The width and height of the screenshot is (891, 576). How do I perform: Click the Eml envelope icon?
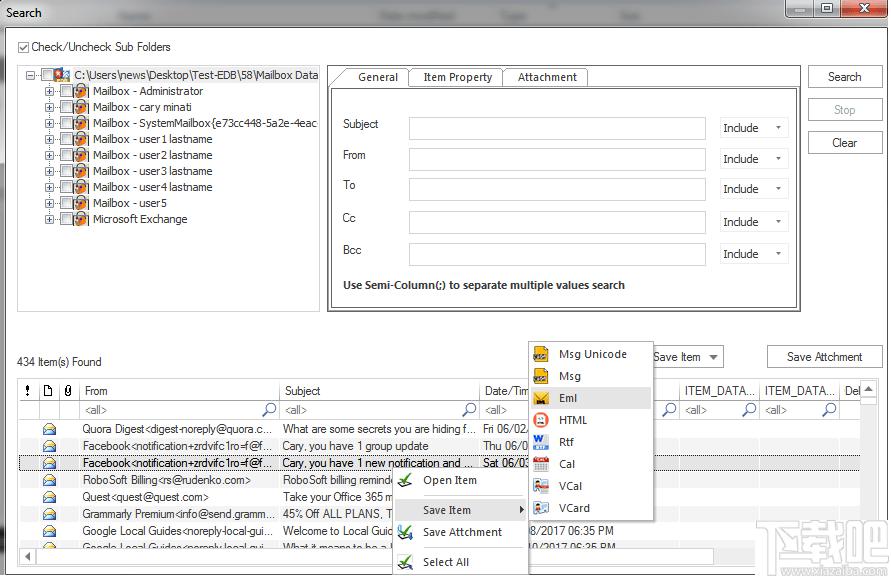pyautogui.click(x=540, y=398)
